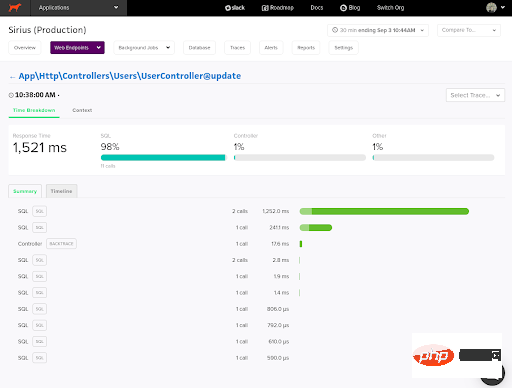
Task: Open the Background Jobs dropdown
Action: pos(144,48)
